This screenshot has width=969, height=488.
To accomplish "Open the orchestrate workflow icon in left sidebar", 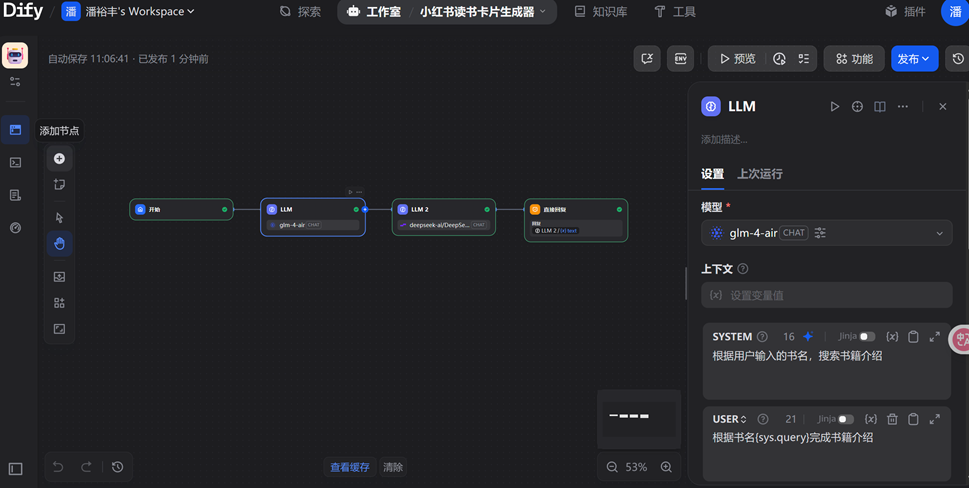I will pyautogui.click(x=15, y=130).
